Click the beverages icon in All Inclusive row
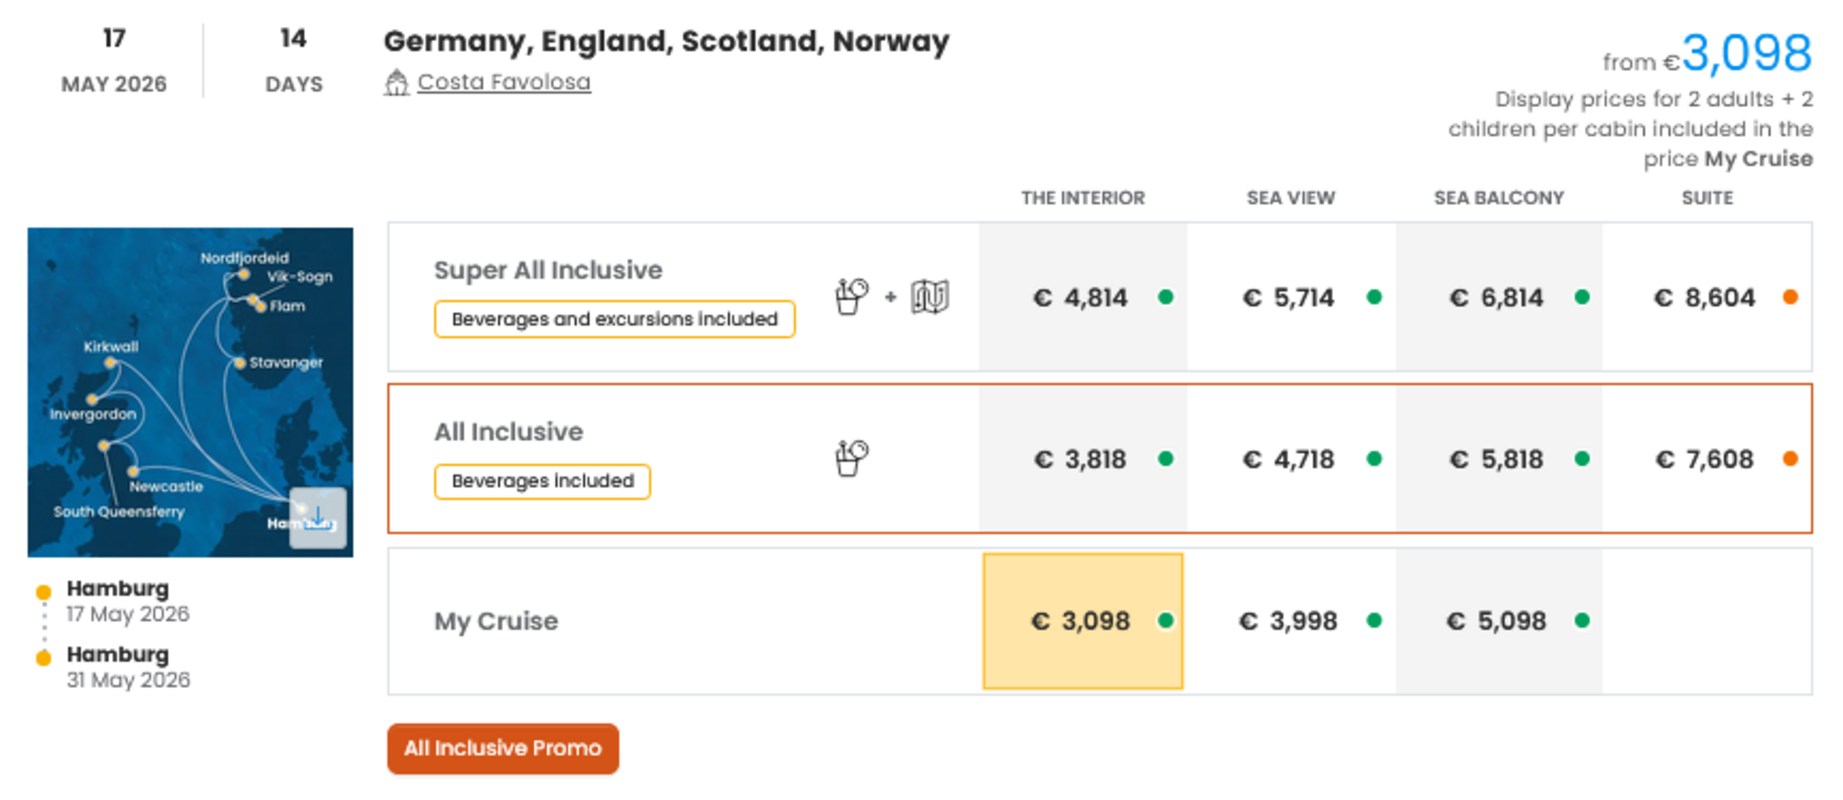Screen dimensions: 1843x800 click(851, 459)
